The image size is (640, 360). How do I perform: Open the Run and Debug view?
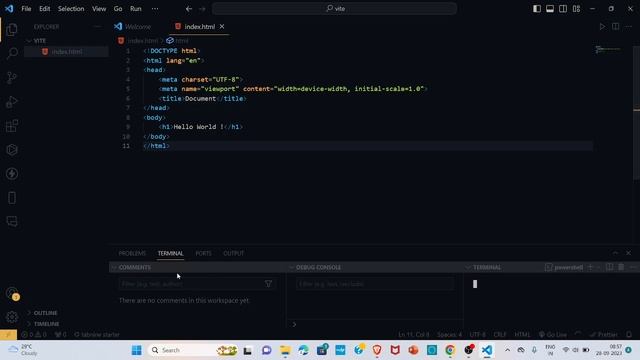[x=12, y=102]
